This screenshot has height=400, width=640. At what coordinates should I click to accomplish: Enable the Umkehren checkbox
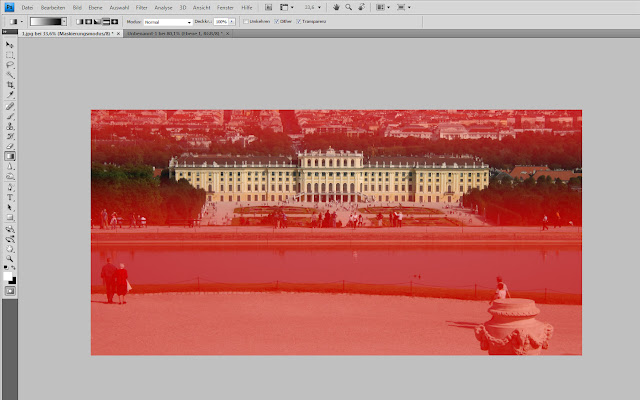tap(246, 22)
